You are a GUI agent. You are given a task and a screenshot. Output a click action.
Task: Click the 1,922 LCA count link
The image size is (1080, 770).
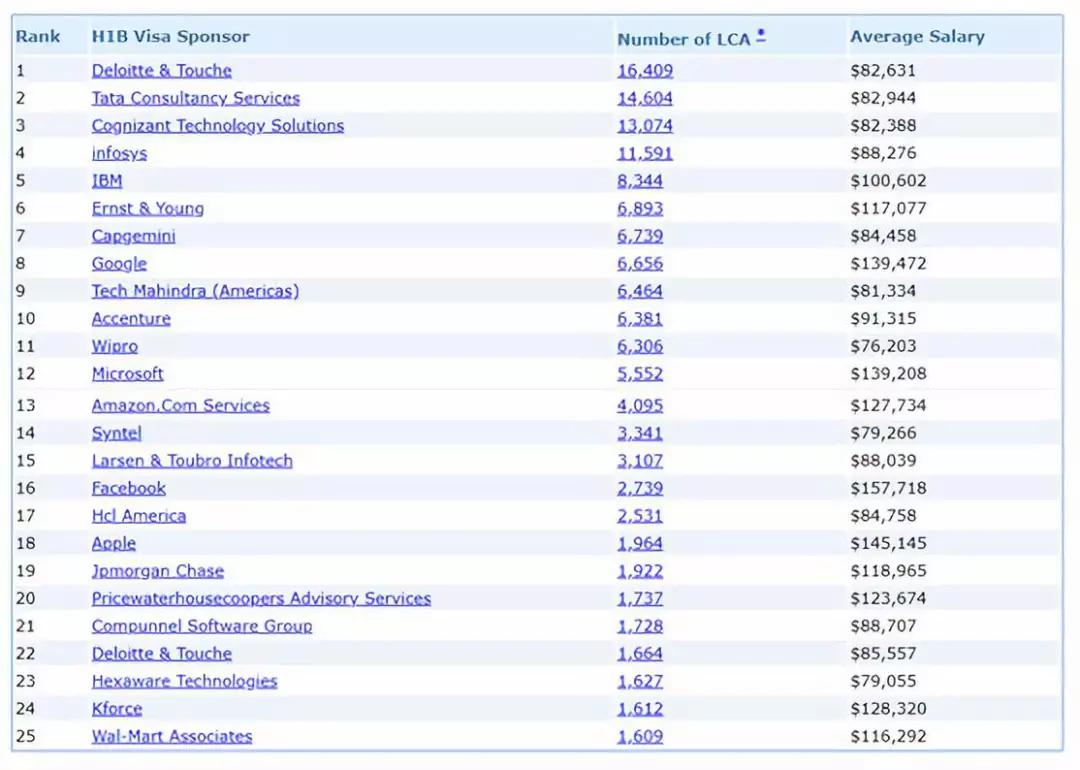pos(640,571)
